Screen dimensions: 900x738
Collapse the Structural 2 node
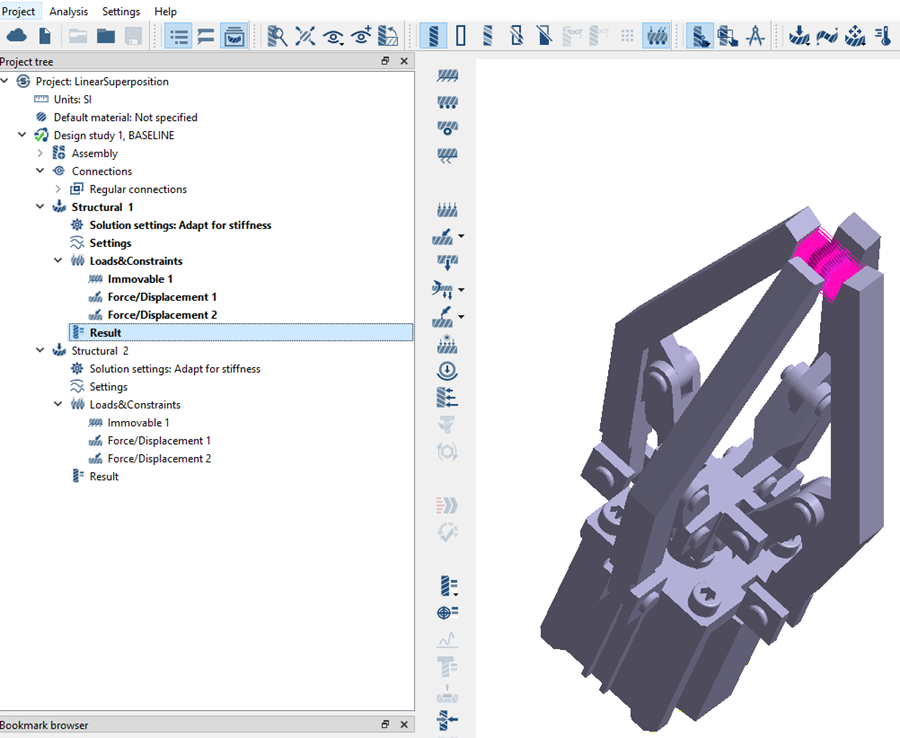coord(40,351)
